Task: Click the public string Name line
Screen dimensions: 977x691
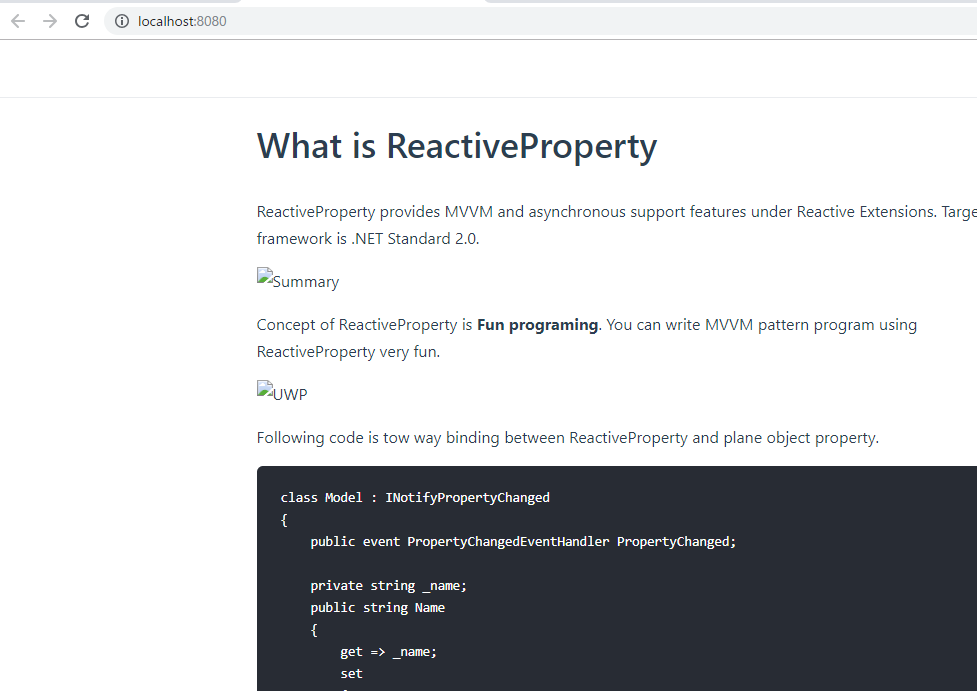Action: 378,608
